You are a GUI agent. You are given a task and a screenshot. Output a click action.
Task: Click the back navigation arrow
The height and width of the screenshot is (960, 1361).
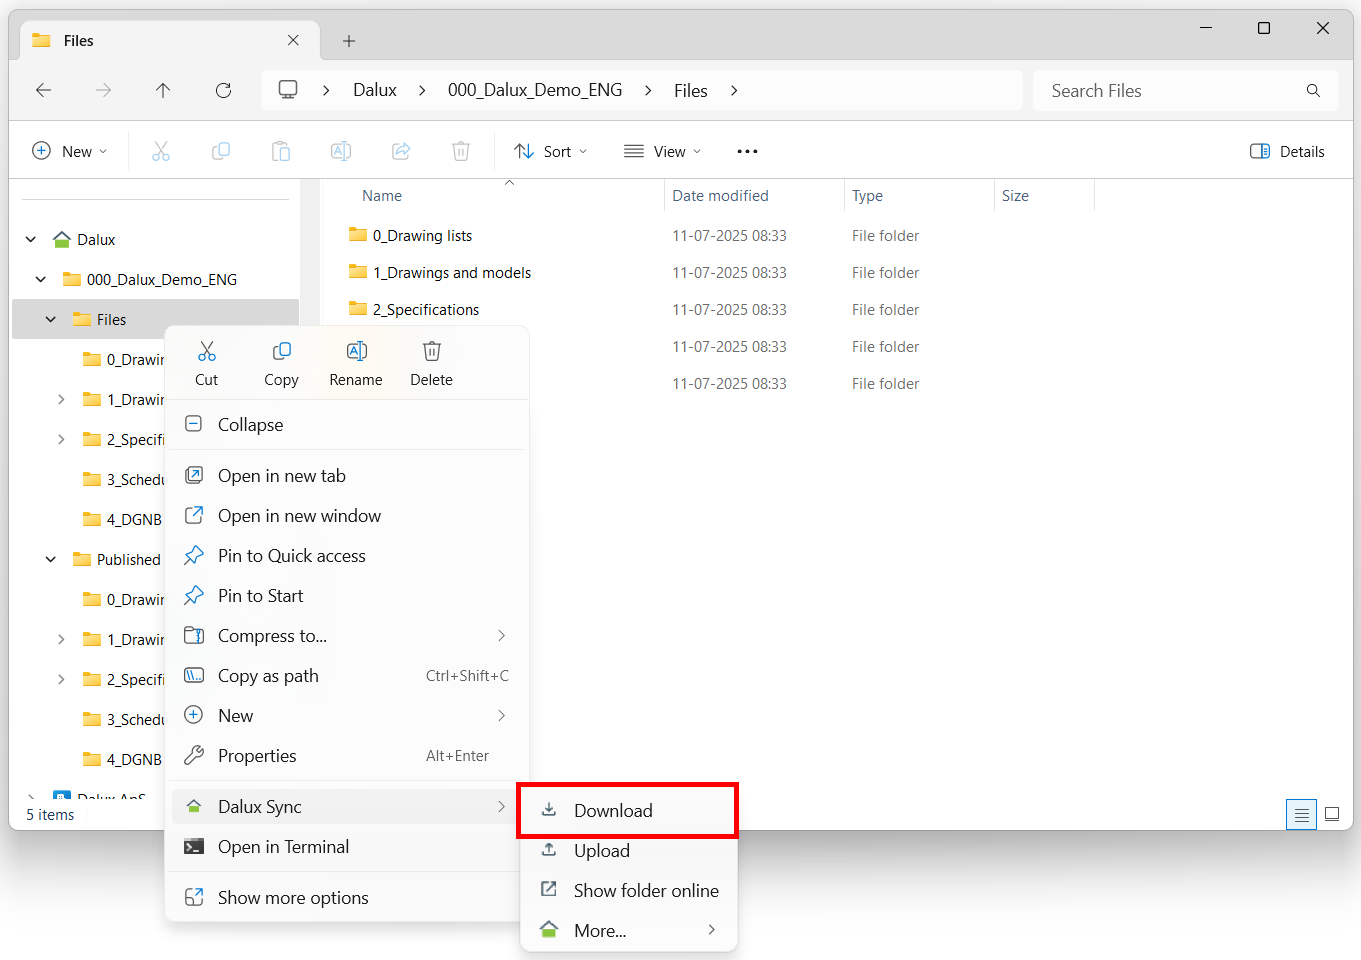[43, 90]
